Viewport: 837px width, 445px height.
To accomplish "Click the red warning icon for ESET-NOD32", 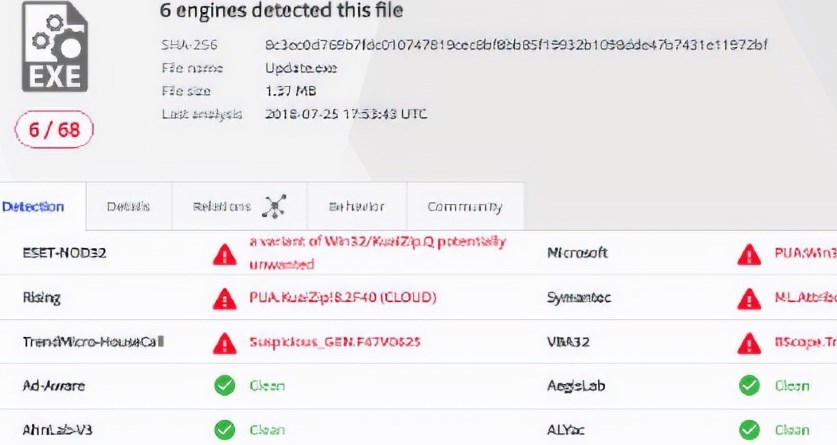I will click(x=225, y=254).
